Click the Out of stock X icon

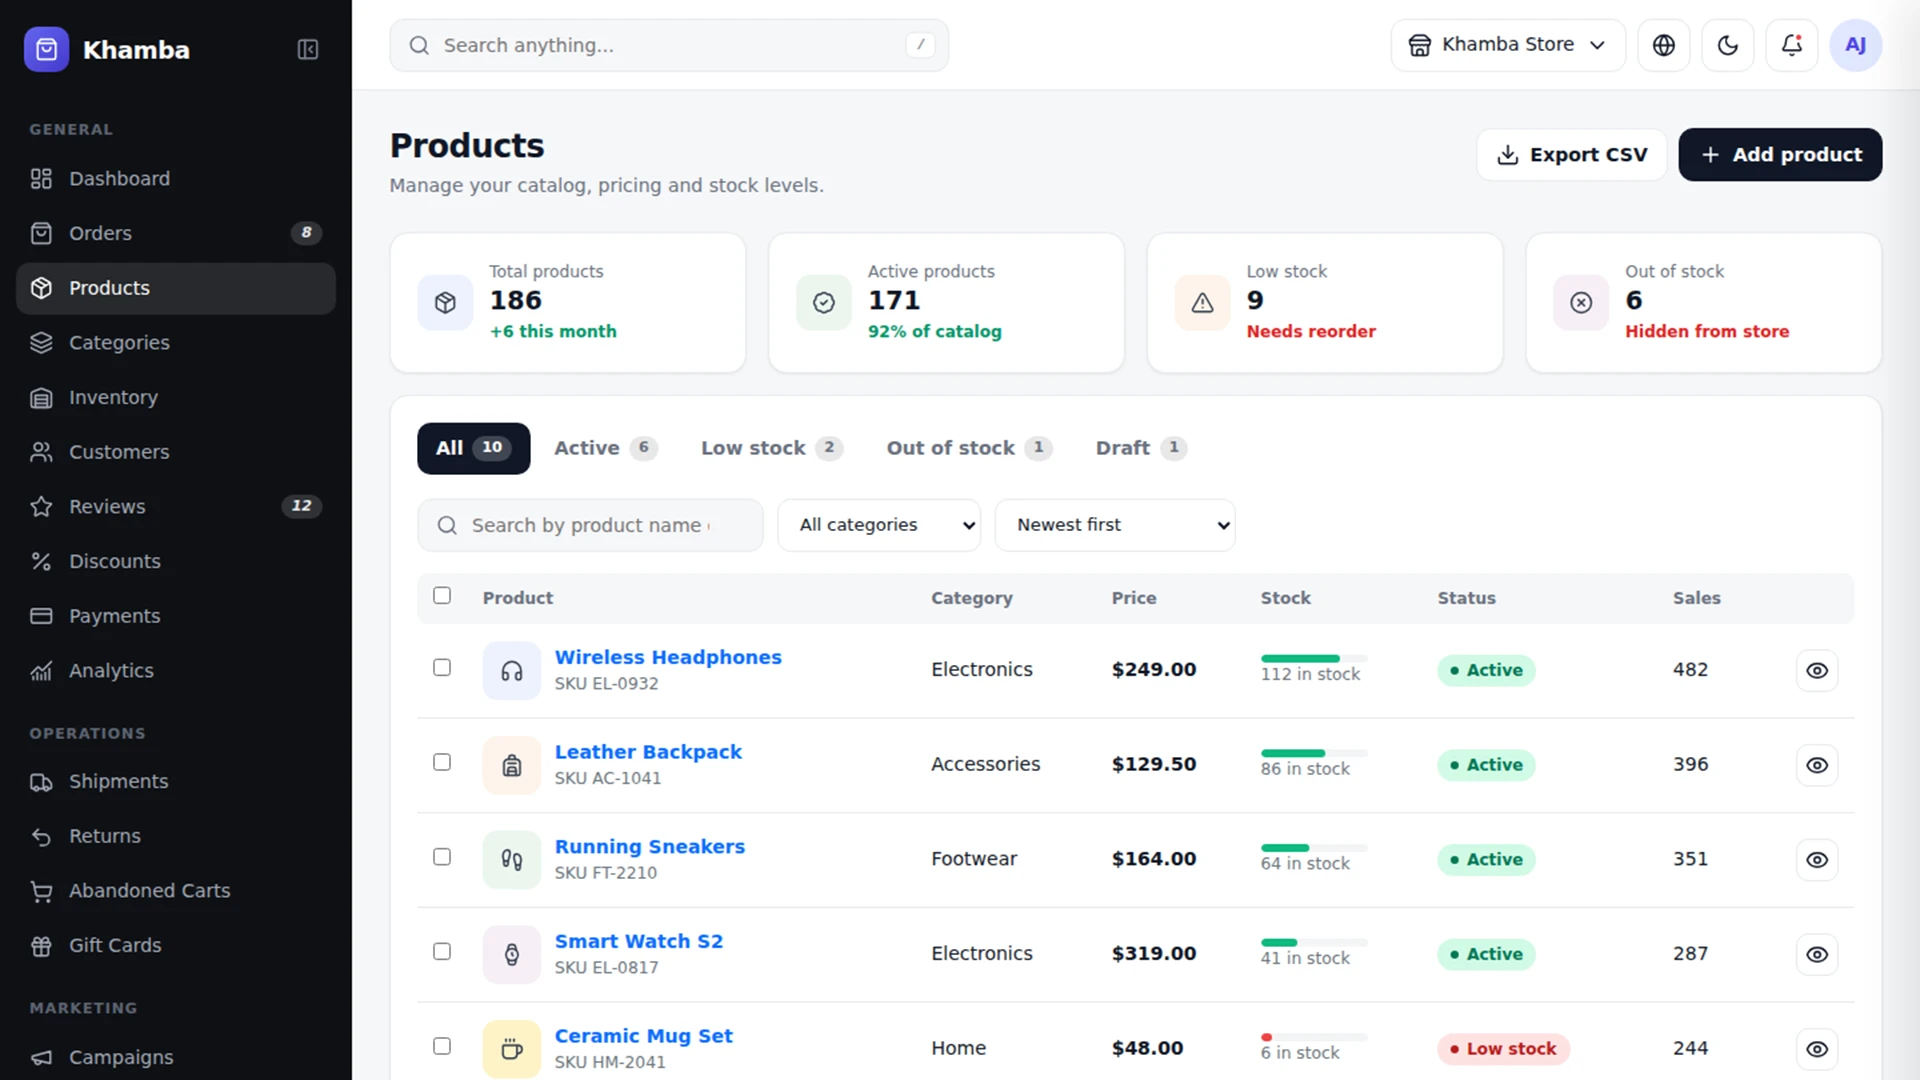[1581, 302]
